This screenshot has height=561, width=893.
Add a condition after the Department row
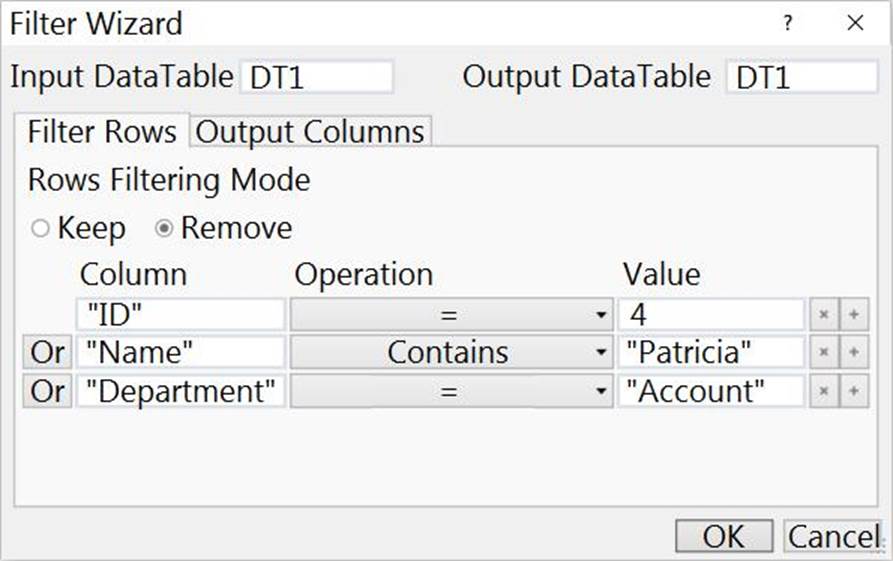pos(853,391)
